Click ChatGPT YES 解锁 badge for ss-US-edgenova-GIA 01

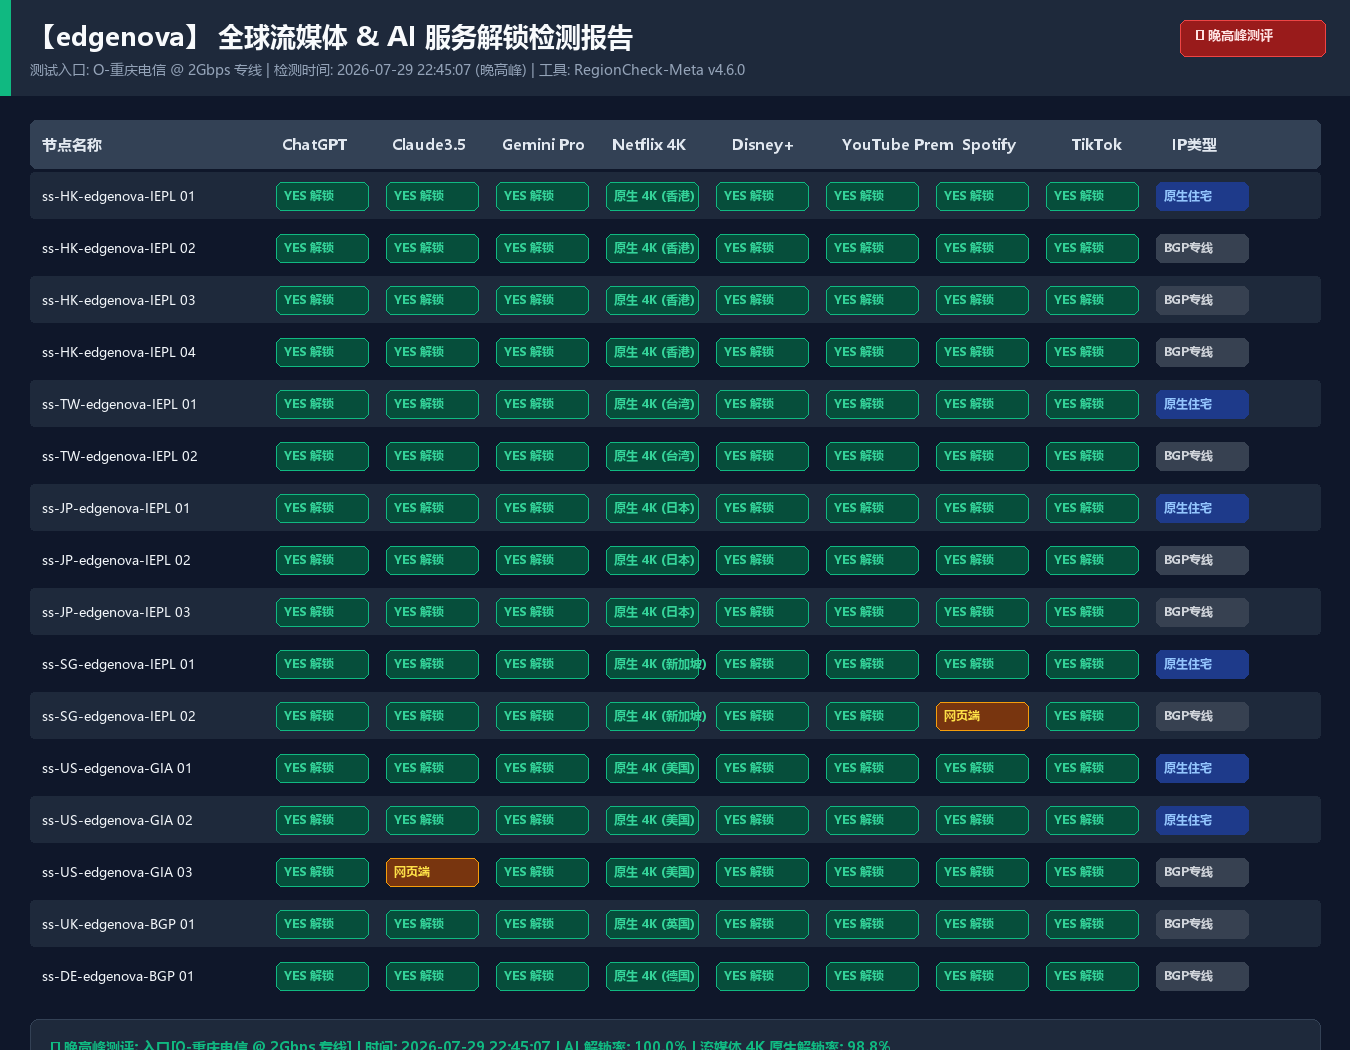coord(322,768)
